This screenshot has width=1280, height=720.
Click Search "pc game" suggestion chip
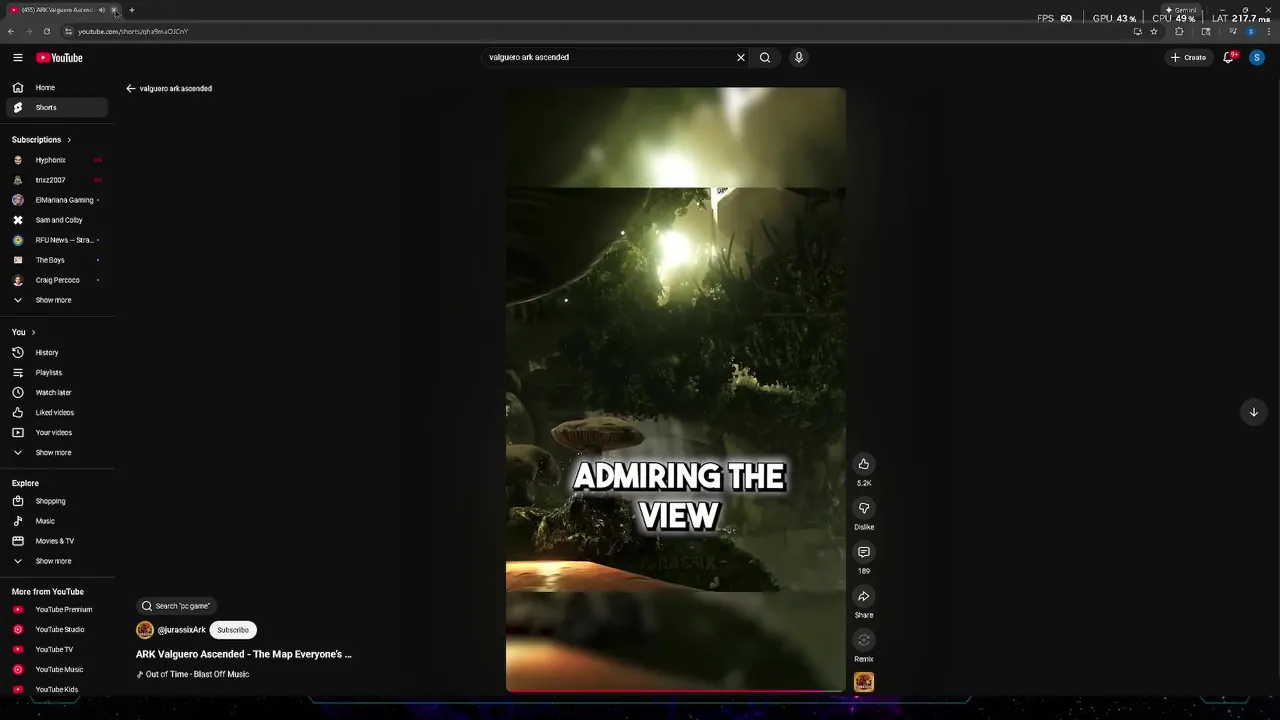point(176,606)
